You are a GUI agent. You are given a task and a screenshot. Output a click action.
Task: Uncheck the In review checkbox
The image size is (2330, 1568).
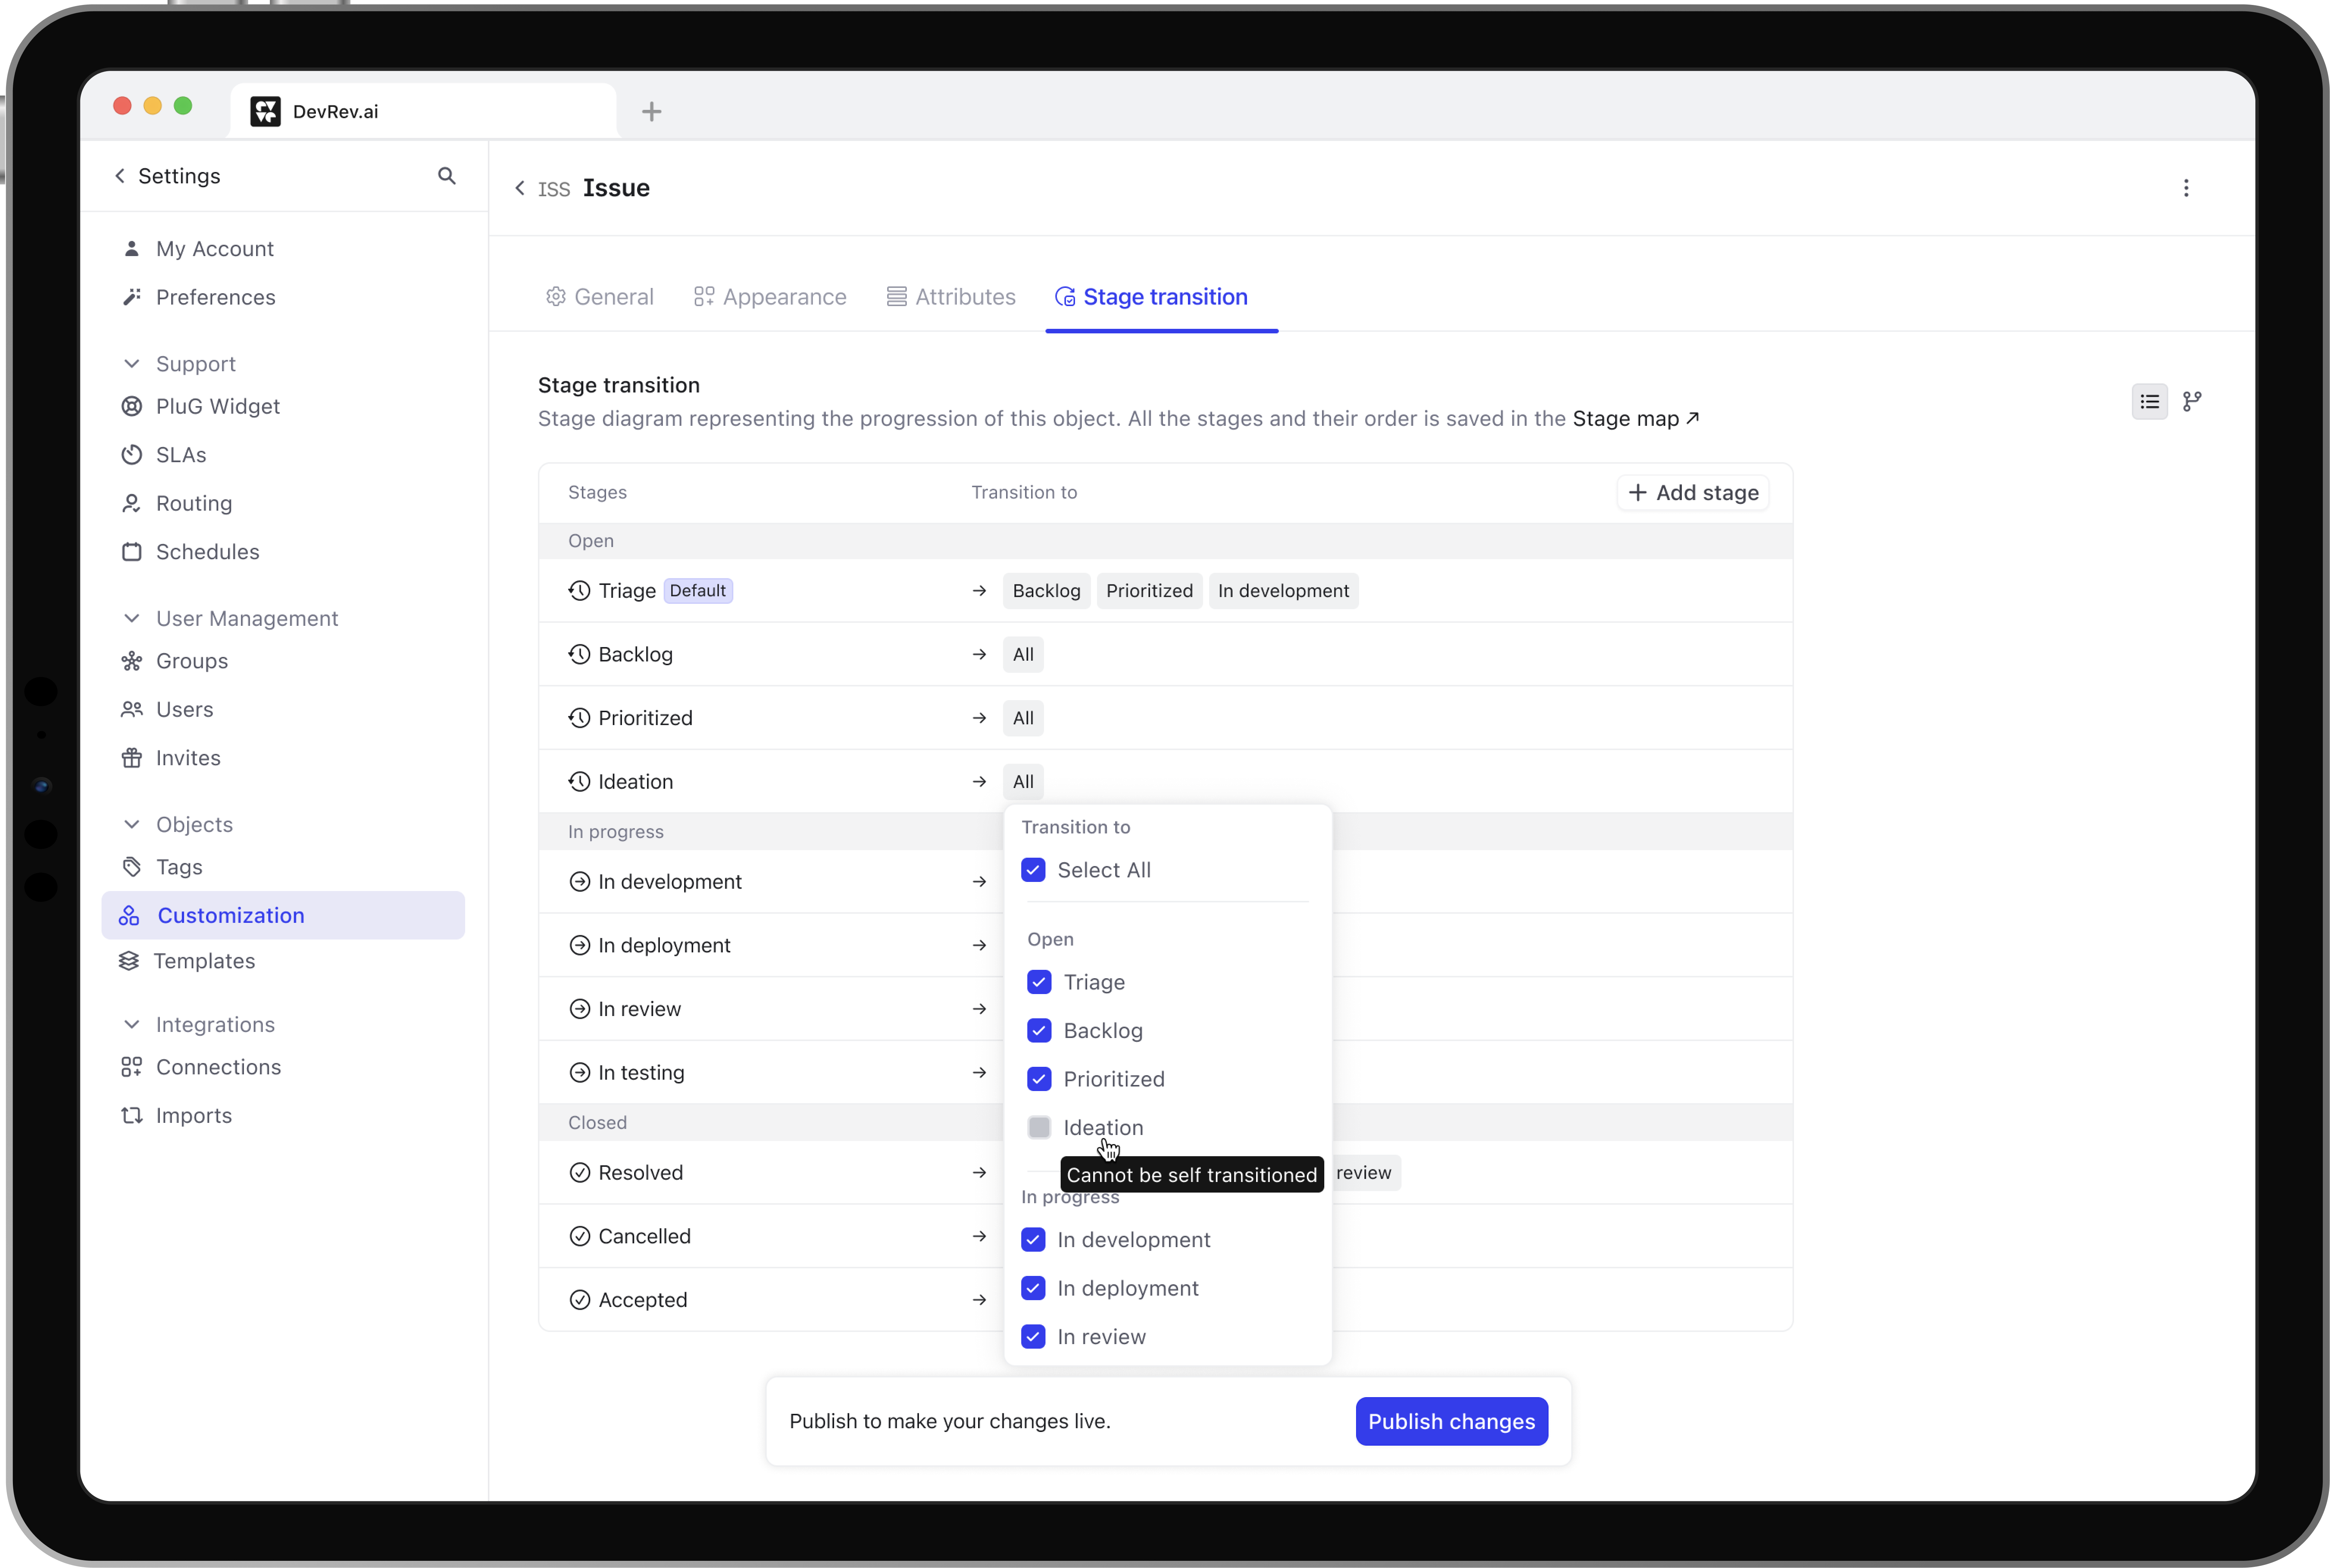[x=1033, y=1336]
